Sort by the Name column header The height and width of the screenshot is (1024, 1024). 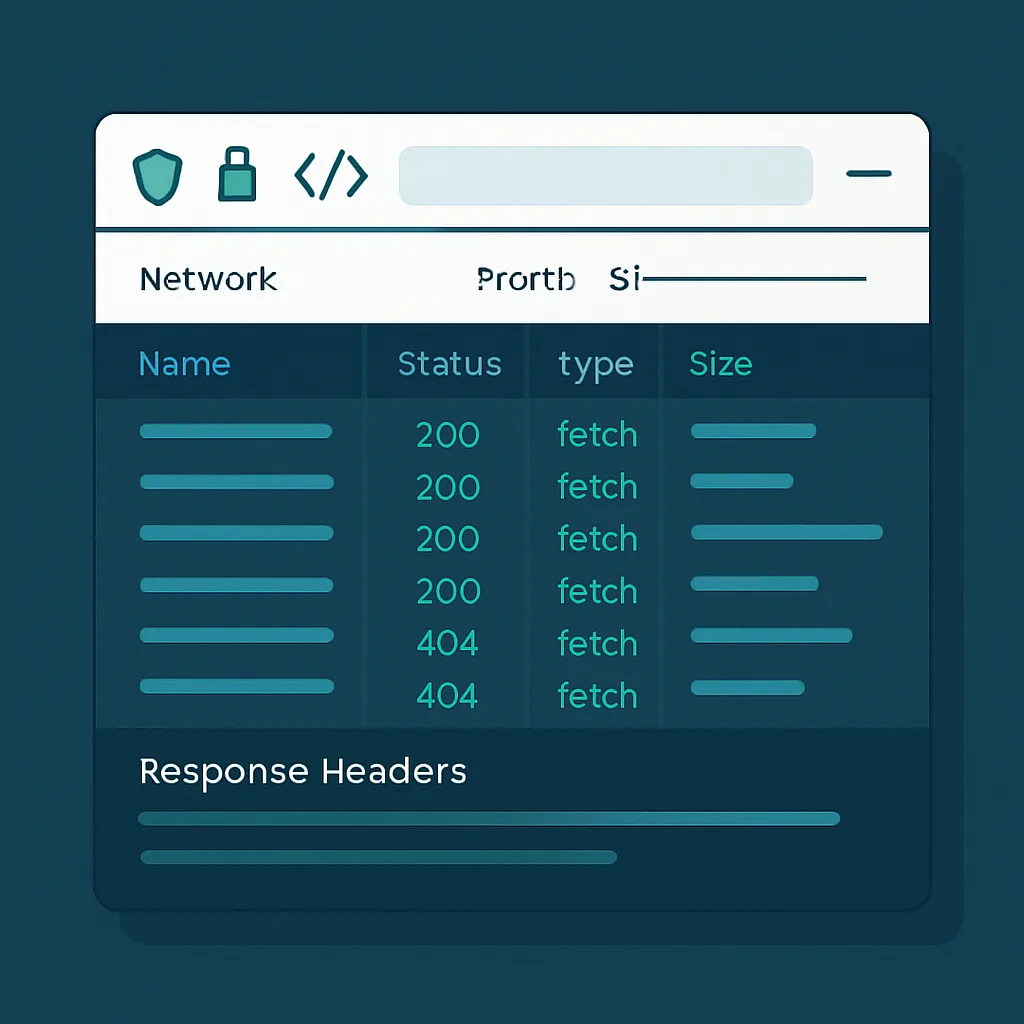[x=185, y=364]
